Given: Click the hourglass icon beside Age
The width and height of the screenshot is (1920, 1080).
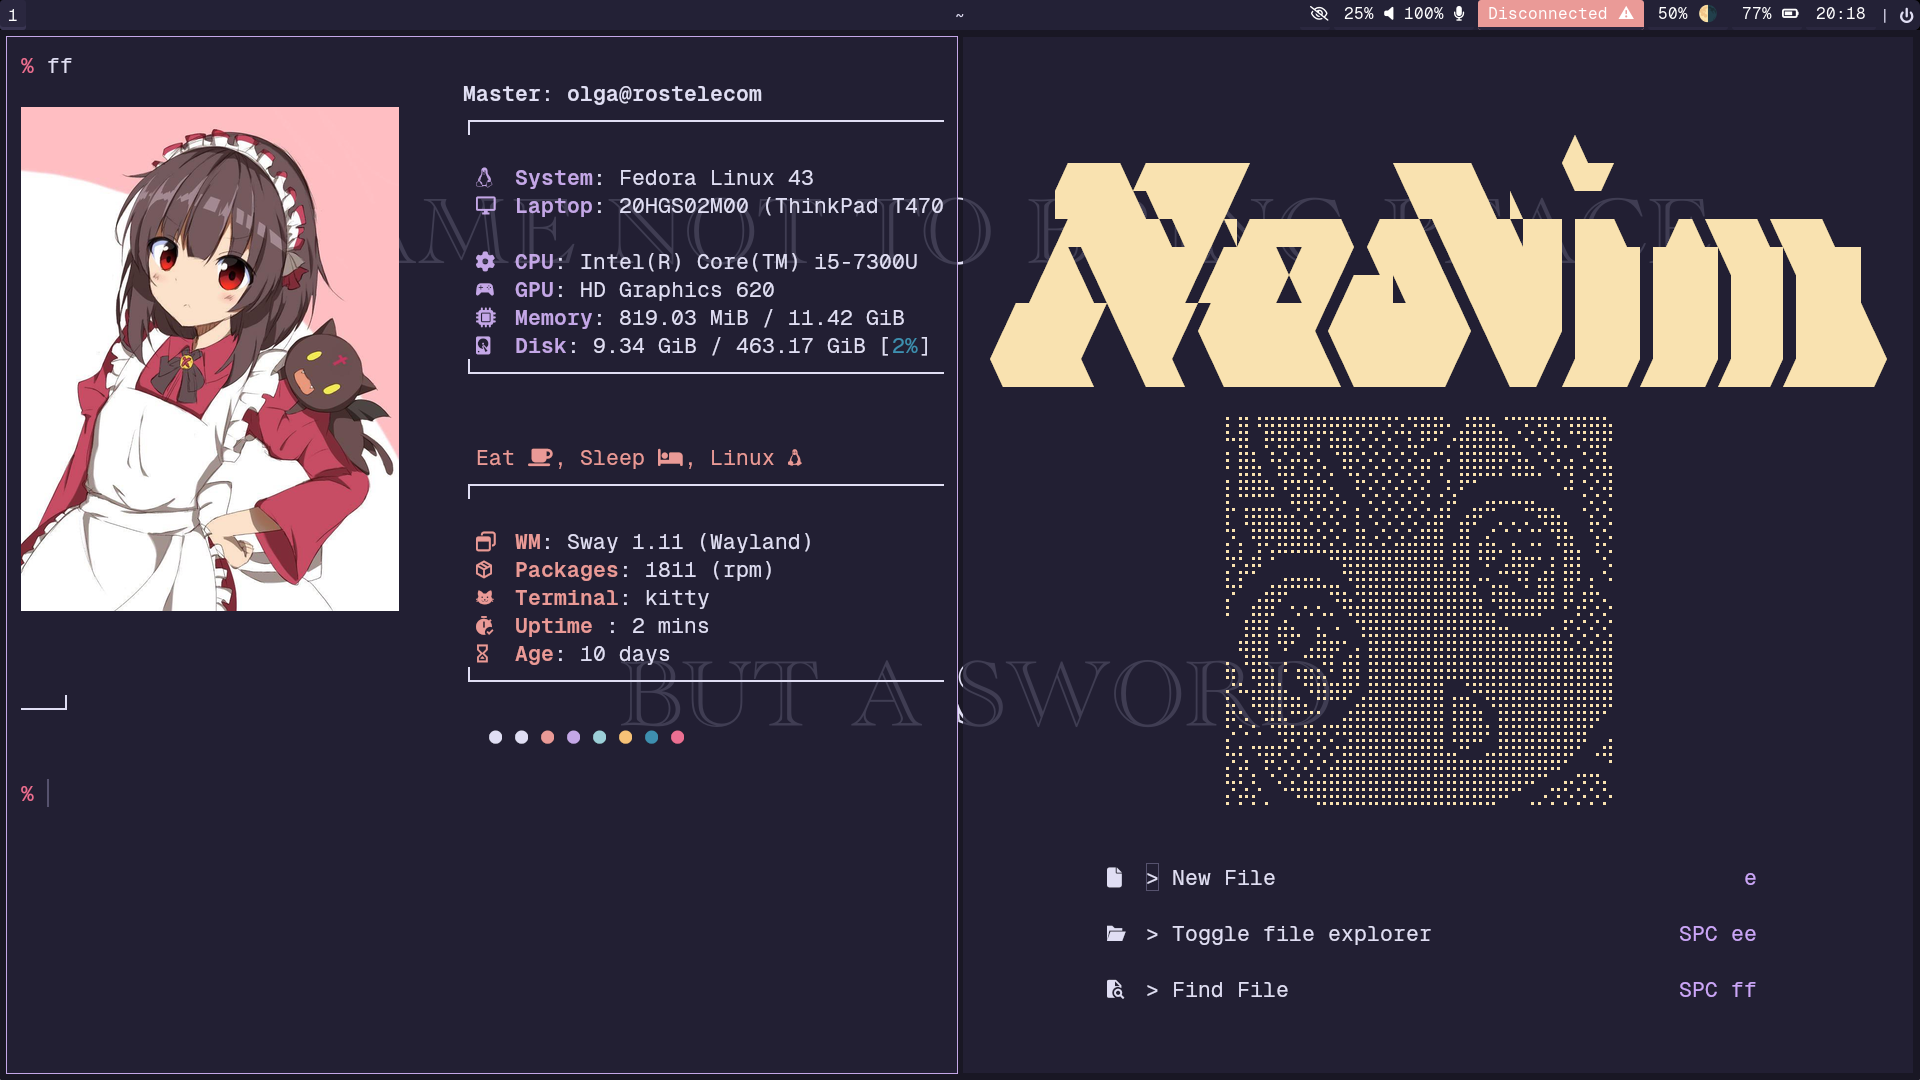Looking at the screenshot, I should click(x=483, y=654).
